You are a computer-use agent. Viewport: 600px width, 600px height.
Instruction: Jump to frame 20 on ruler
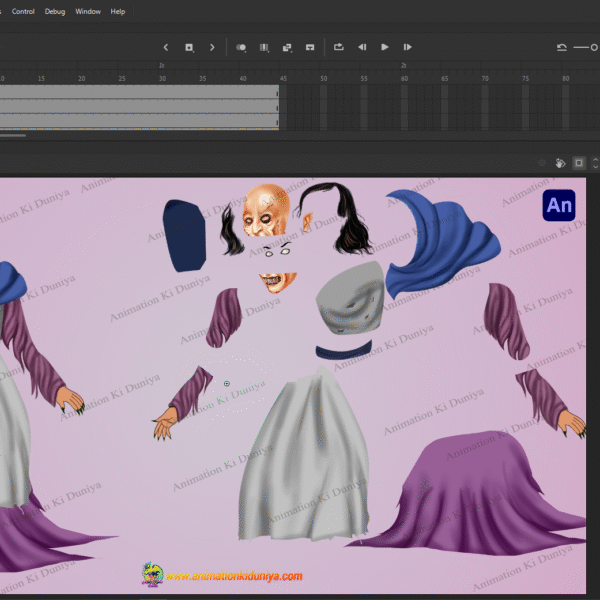(82, 78)
